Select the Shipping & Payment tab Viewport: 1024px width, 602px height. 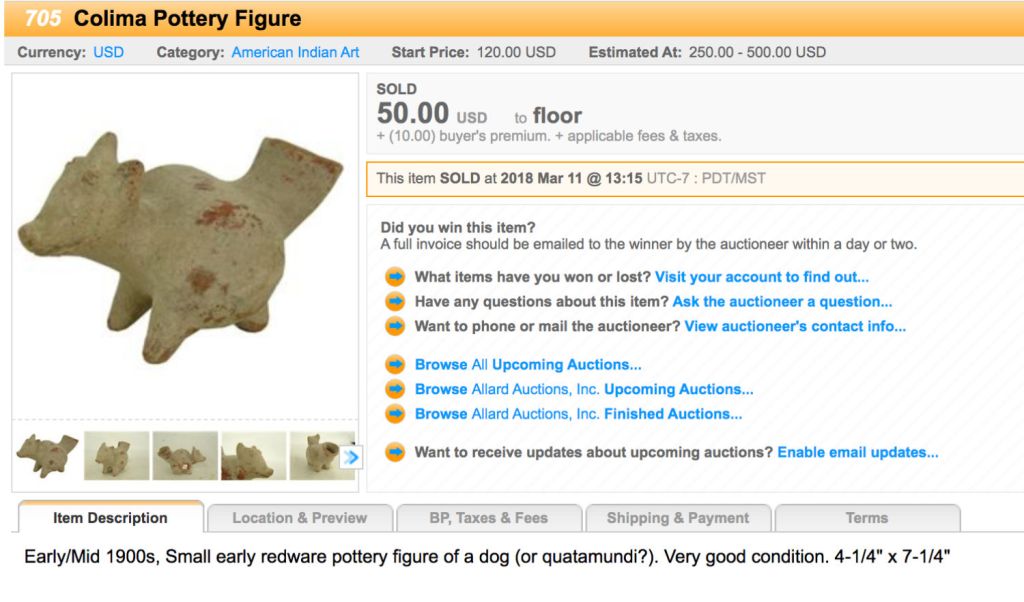point(677,518)
